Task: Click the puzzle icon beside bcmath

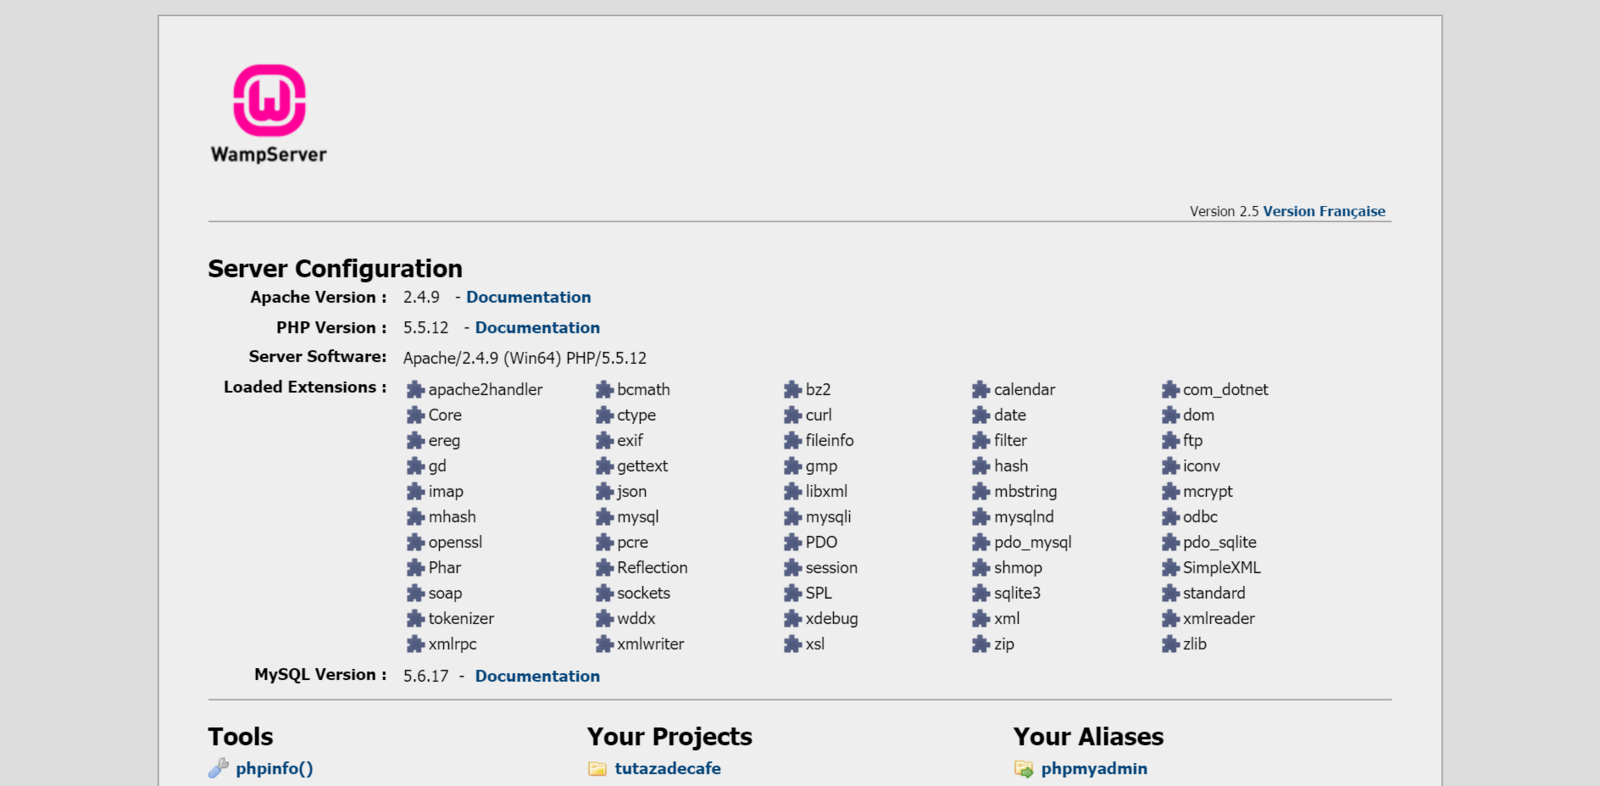Action: [604, 389]
